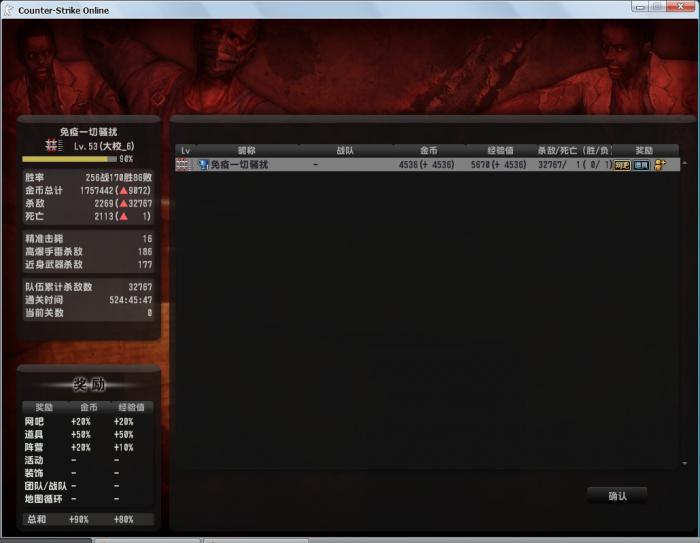Click the 通关时间 value 524:45:47
700x543 pixels.
[131, 300]
